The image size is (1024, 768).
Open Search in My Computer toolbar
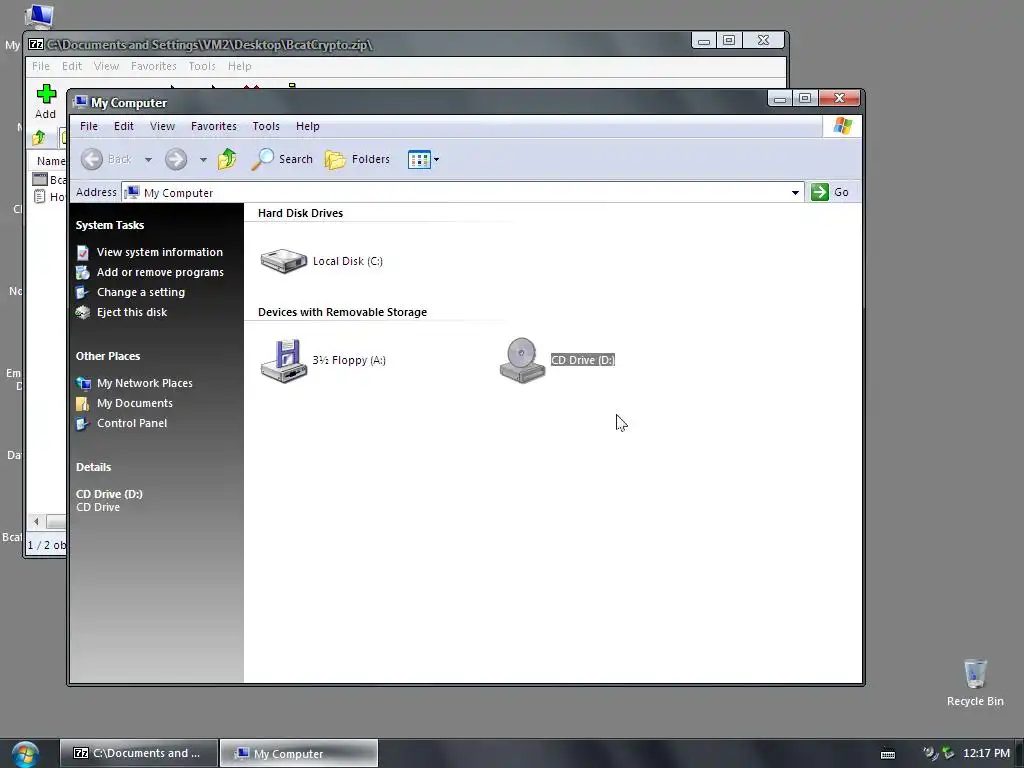point(282,159)
